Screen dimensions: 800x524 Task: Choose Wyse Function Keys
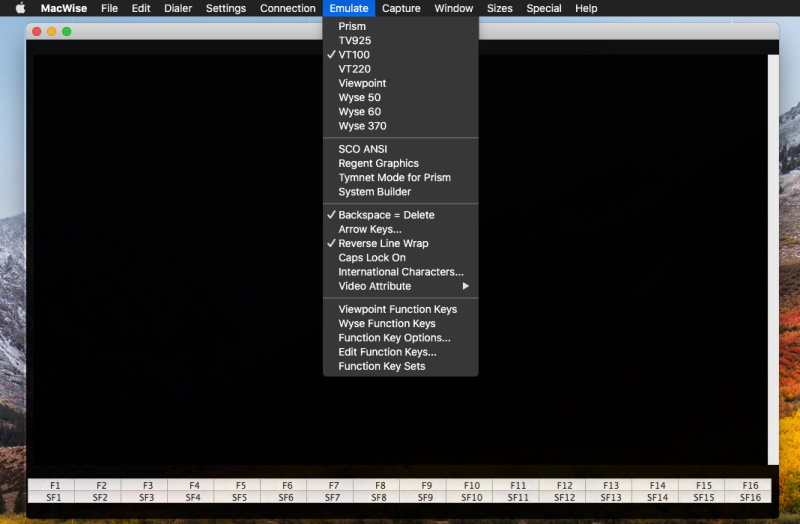pos(401,323)
